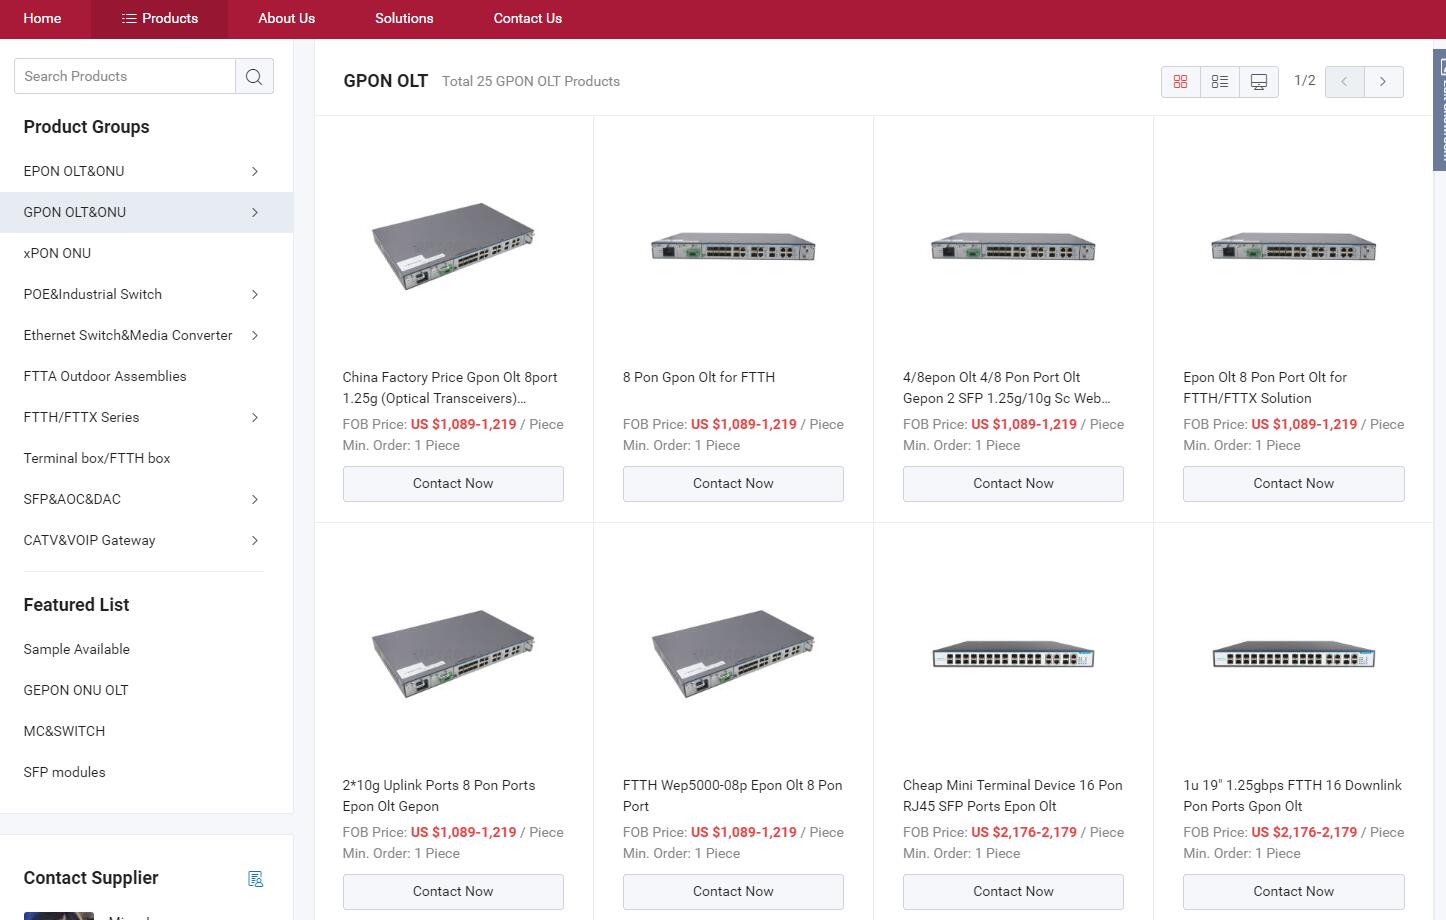
Task: Open Epon Olt 8 Pon Port product image
Action: [1294, 246]
